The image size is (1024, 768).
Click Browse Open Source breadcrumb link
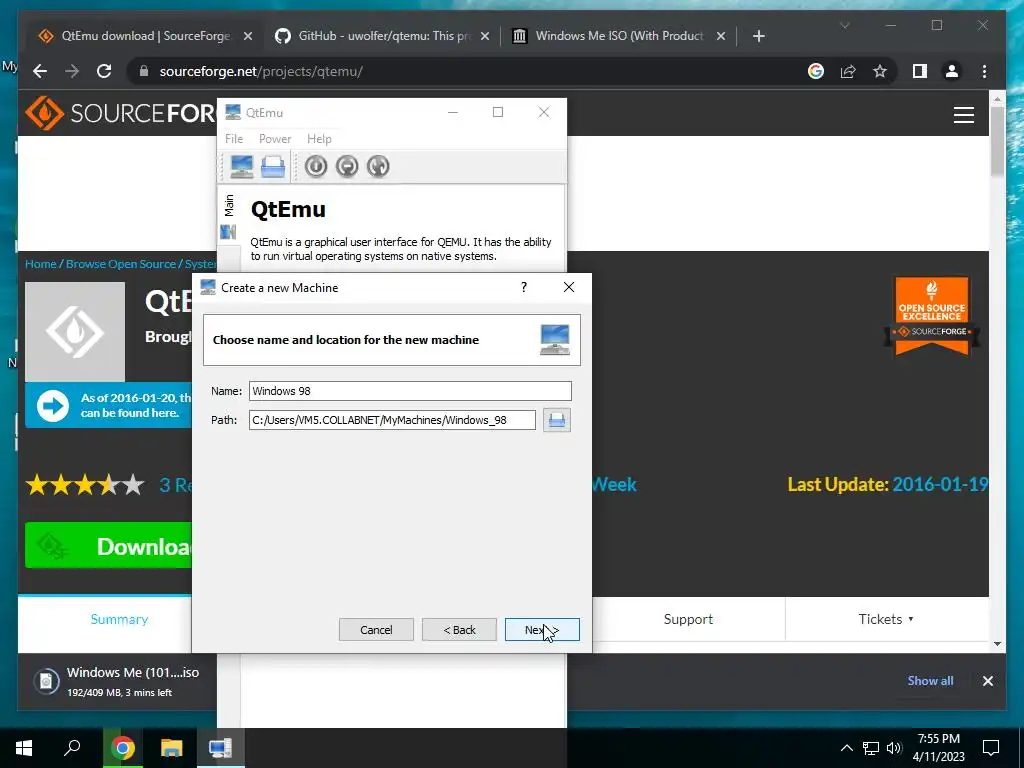click(x=121, y=264)
